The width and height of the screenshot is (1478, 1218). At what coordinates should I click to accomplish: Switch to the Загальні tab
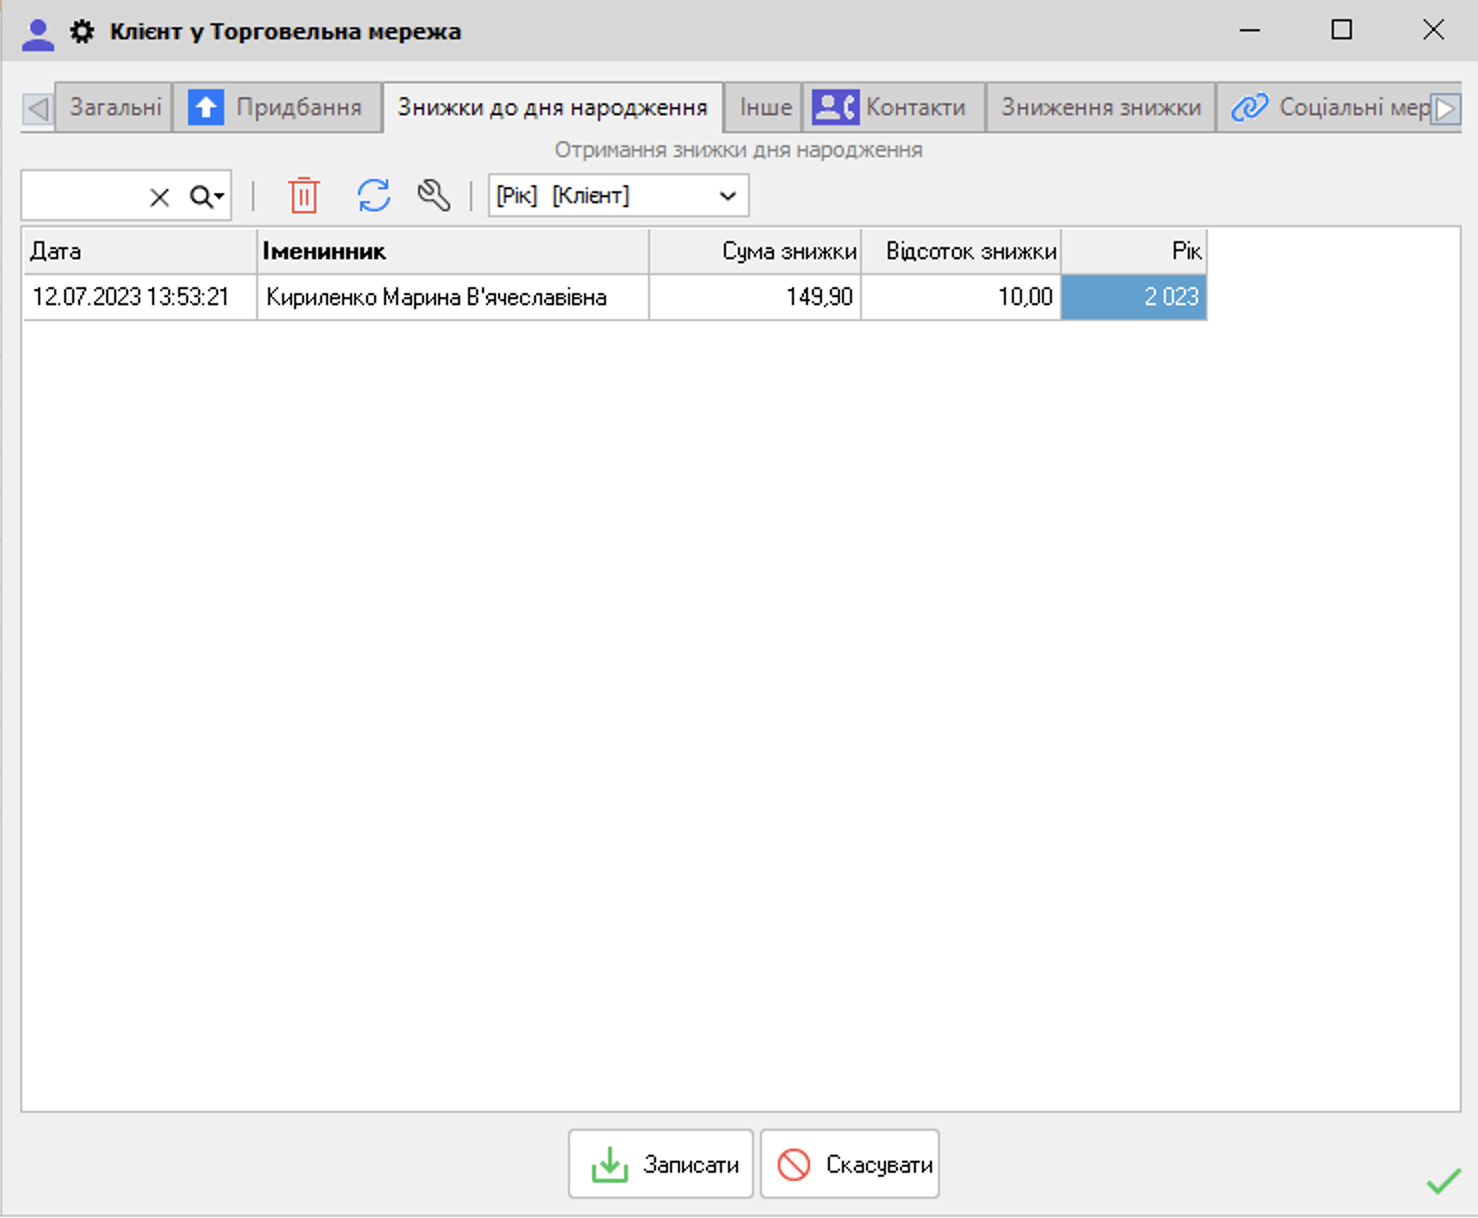(x=115, y=107)
